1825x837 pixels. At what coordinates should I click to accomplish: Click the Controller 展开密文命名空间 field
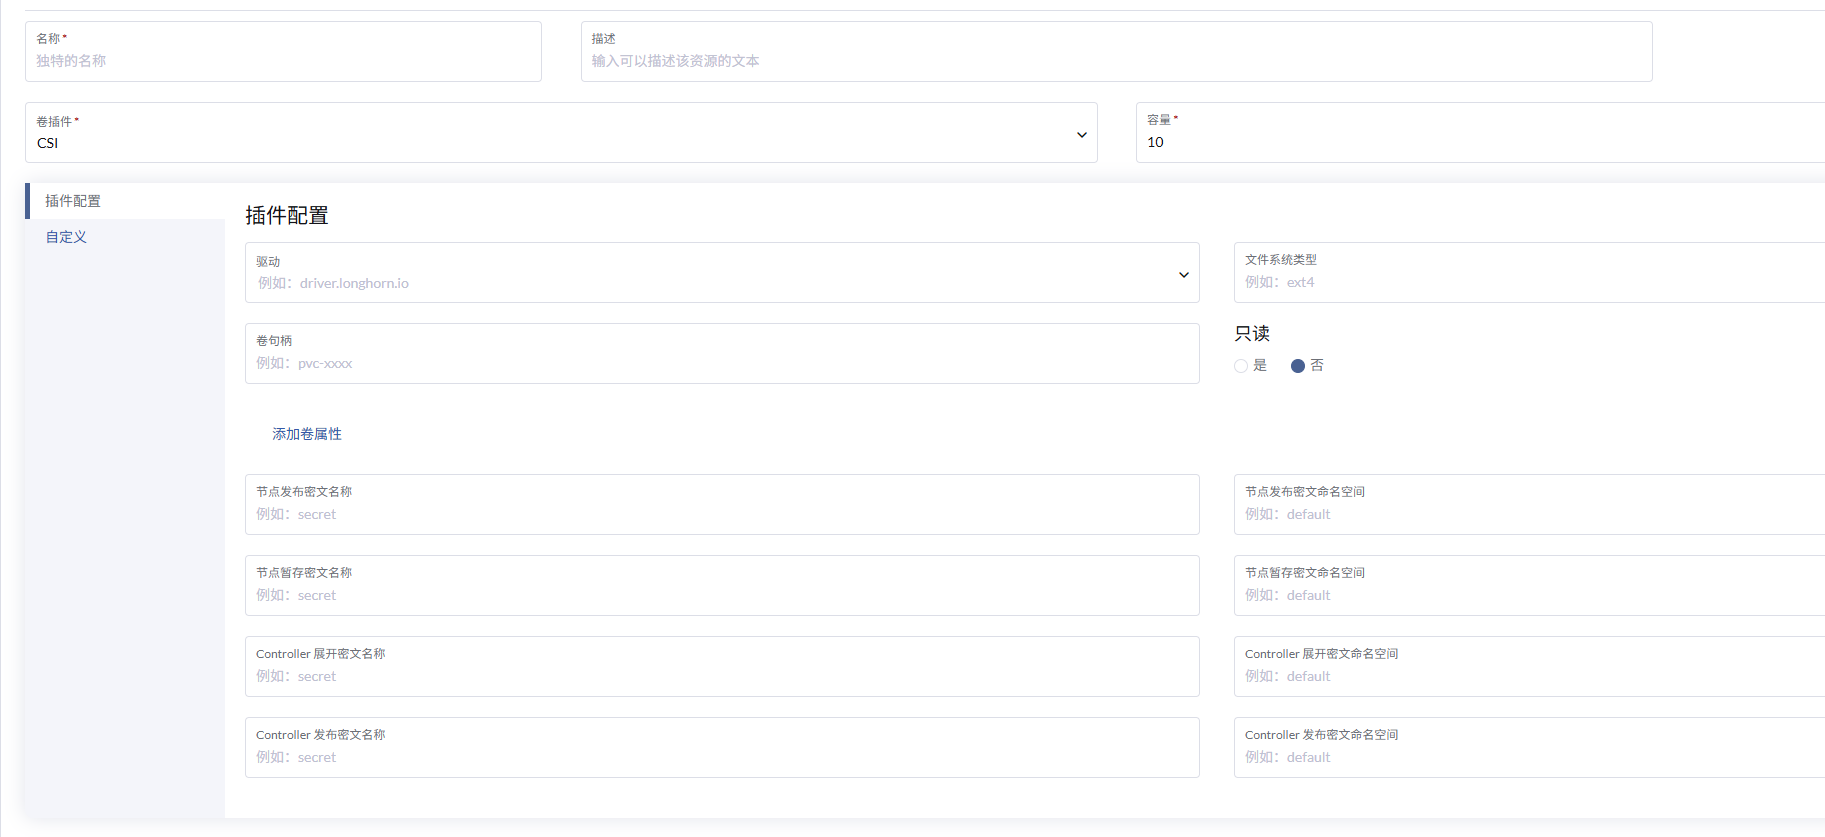[x=1530, y=676]
